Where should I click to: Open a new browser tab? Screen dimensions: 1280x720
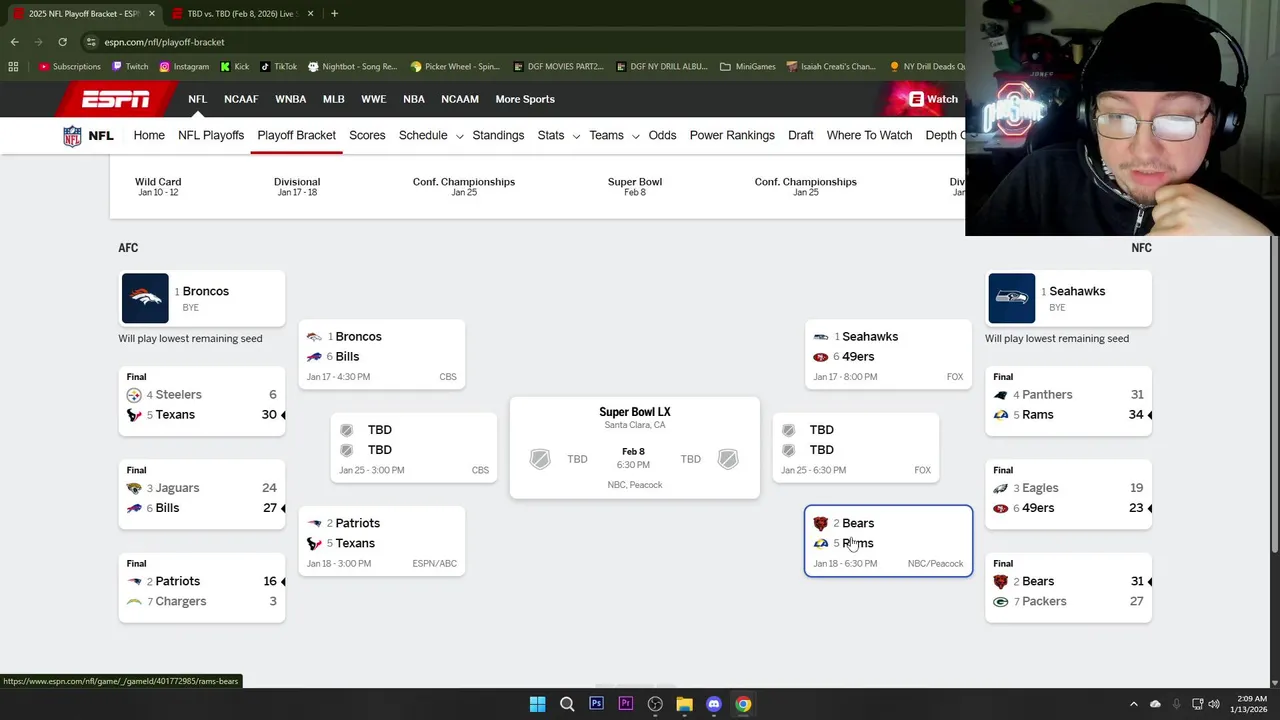coord(334,14)
